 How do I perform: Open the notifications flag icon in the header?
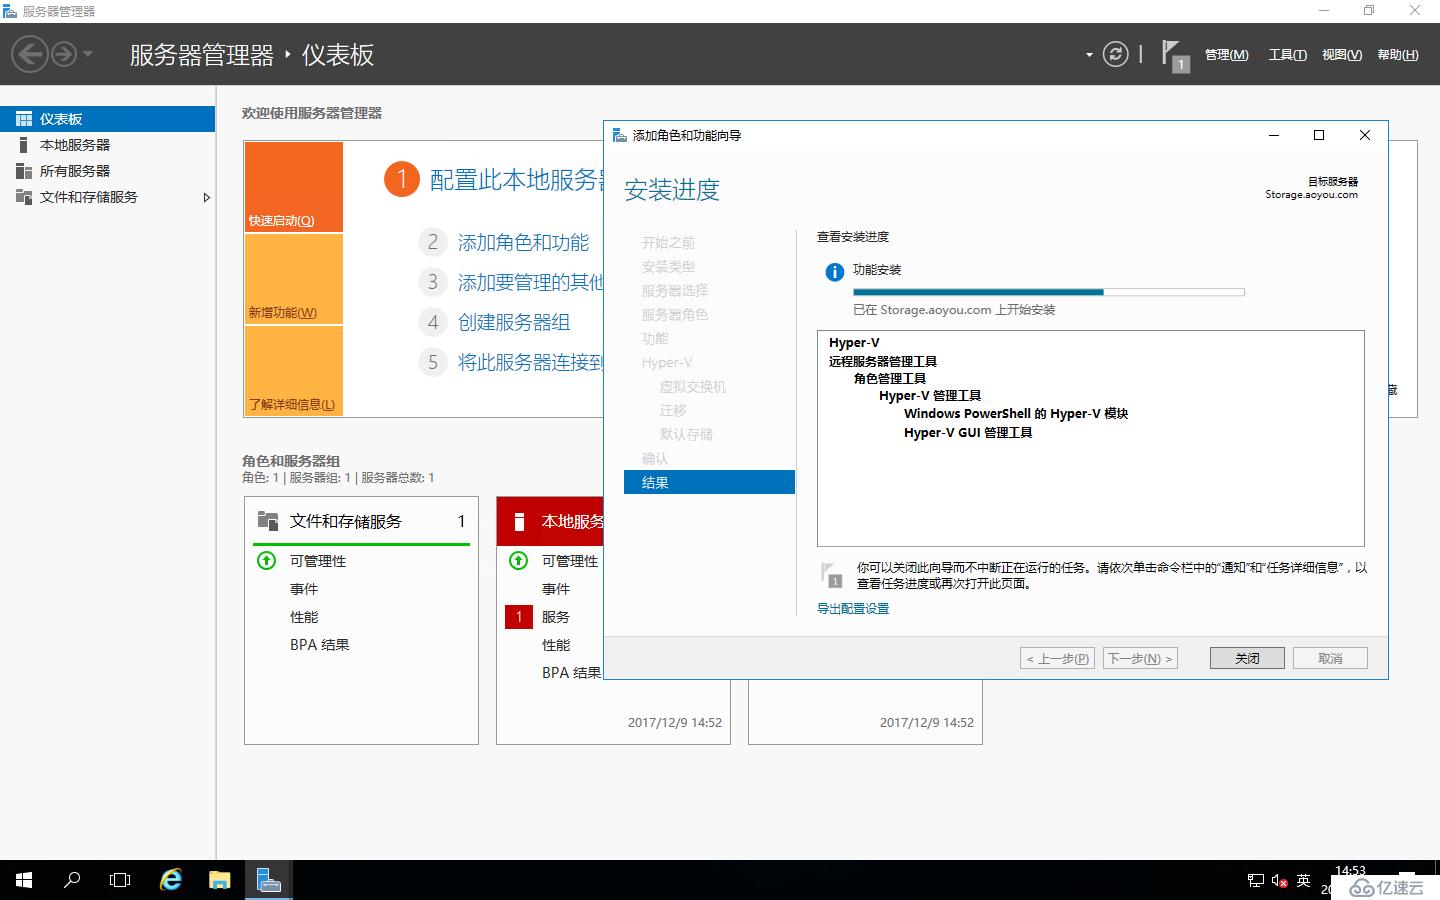pyautogui.click(x=1175, y=55)
